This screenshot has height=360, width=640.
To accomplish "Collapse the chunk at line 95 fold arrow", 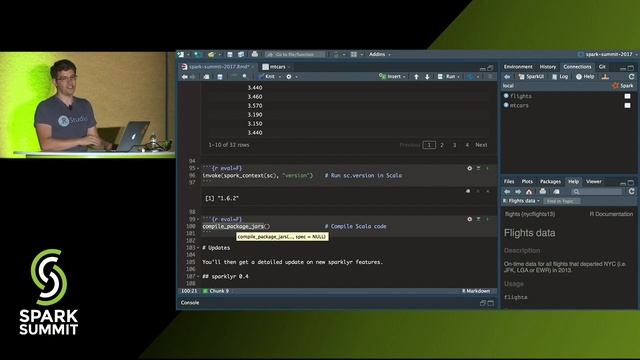I will [198, 168].
